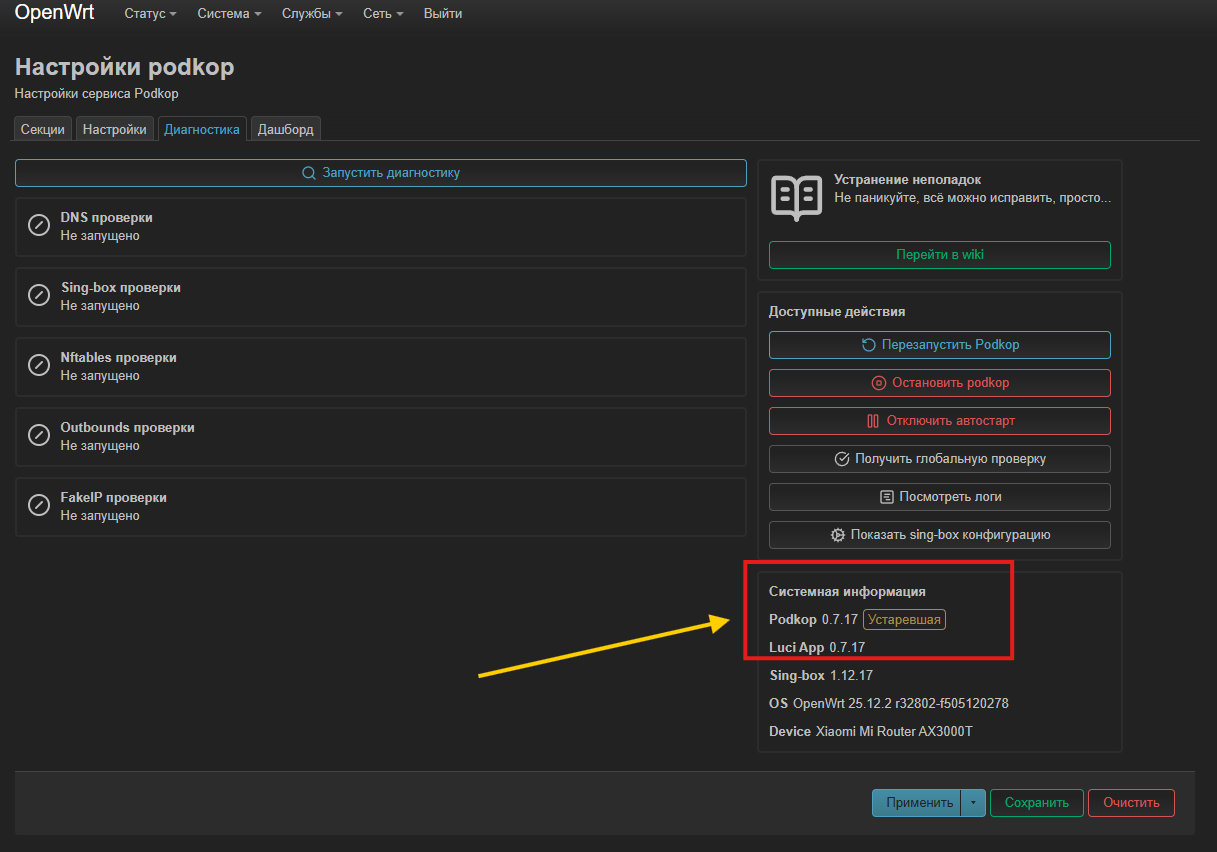Click the magnifier icon in Запустить диагностику
1217x852 pixels.
tap(309, 173)
